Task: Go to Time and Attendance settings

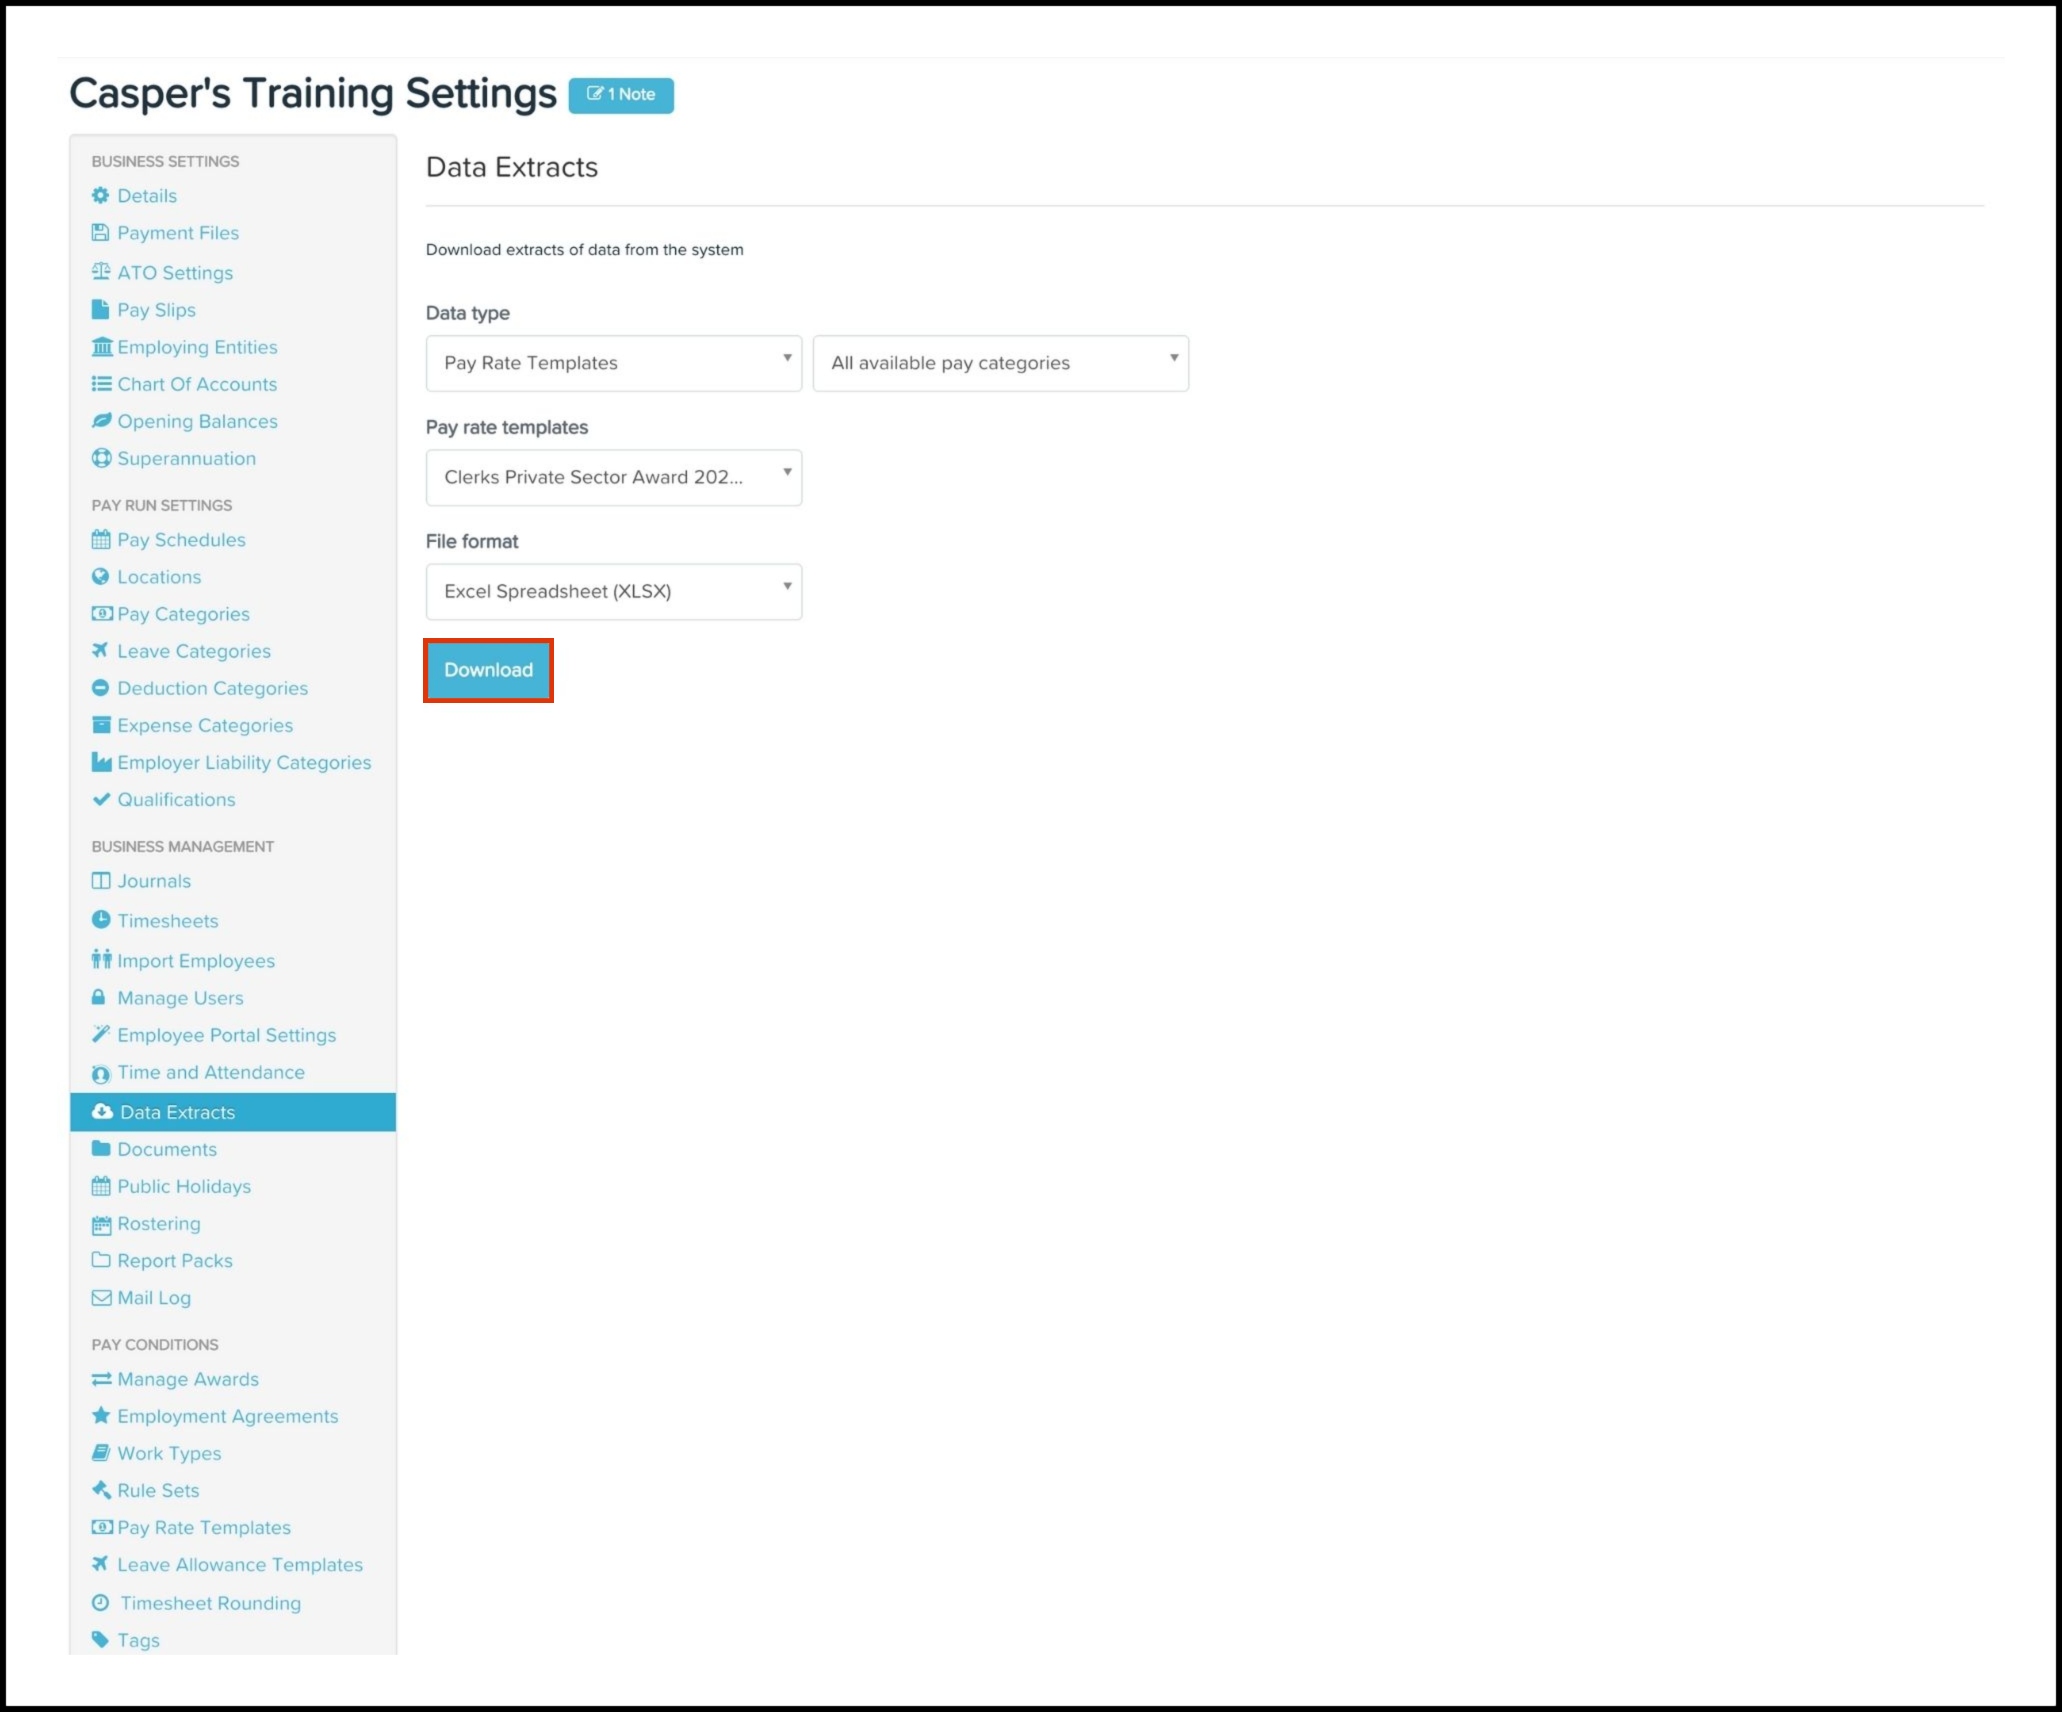Action: click(x=211, y=1072)
